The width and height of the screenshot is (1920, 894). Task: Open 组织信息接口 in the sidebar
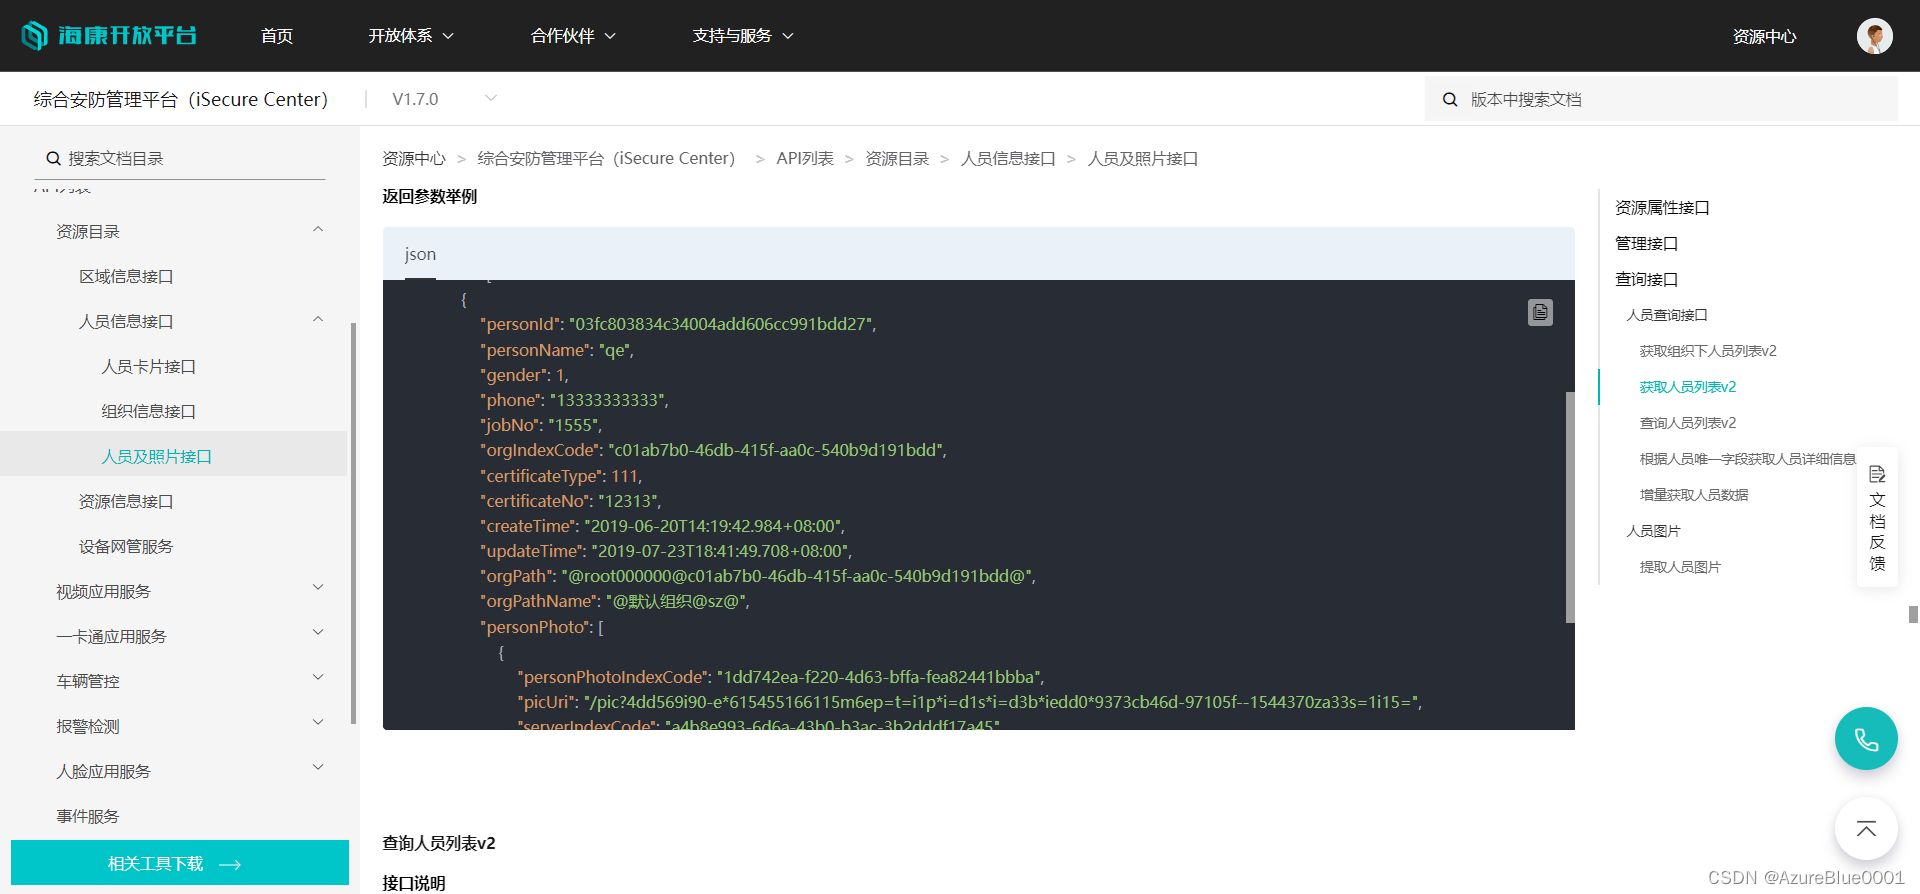point(149,411)
